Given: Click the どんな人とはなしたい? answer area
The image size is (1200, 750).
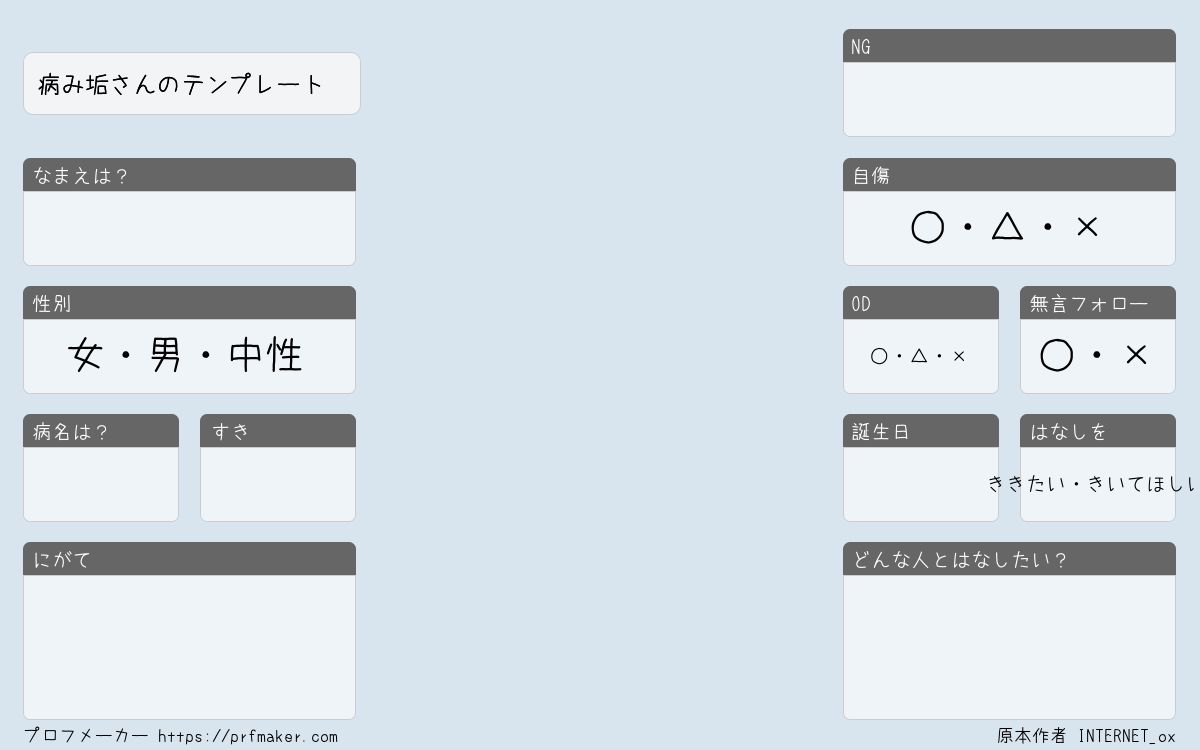Looking at the screenshot, I should click(x=1009, y=647).
